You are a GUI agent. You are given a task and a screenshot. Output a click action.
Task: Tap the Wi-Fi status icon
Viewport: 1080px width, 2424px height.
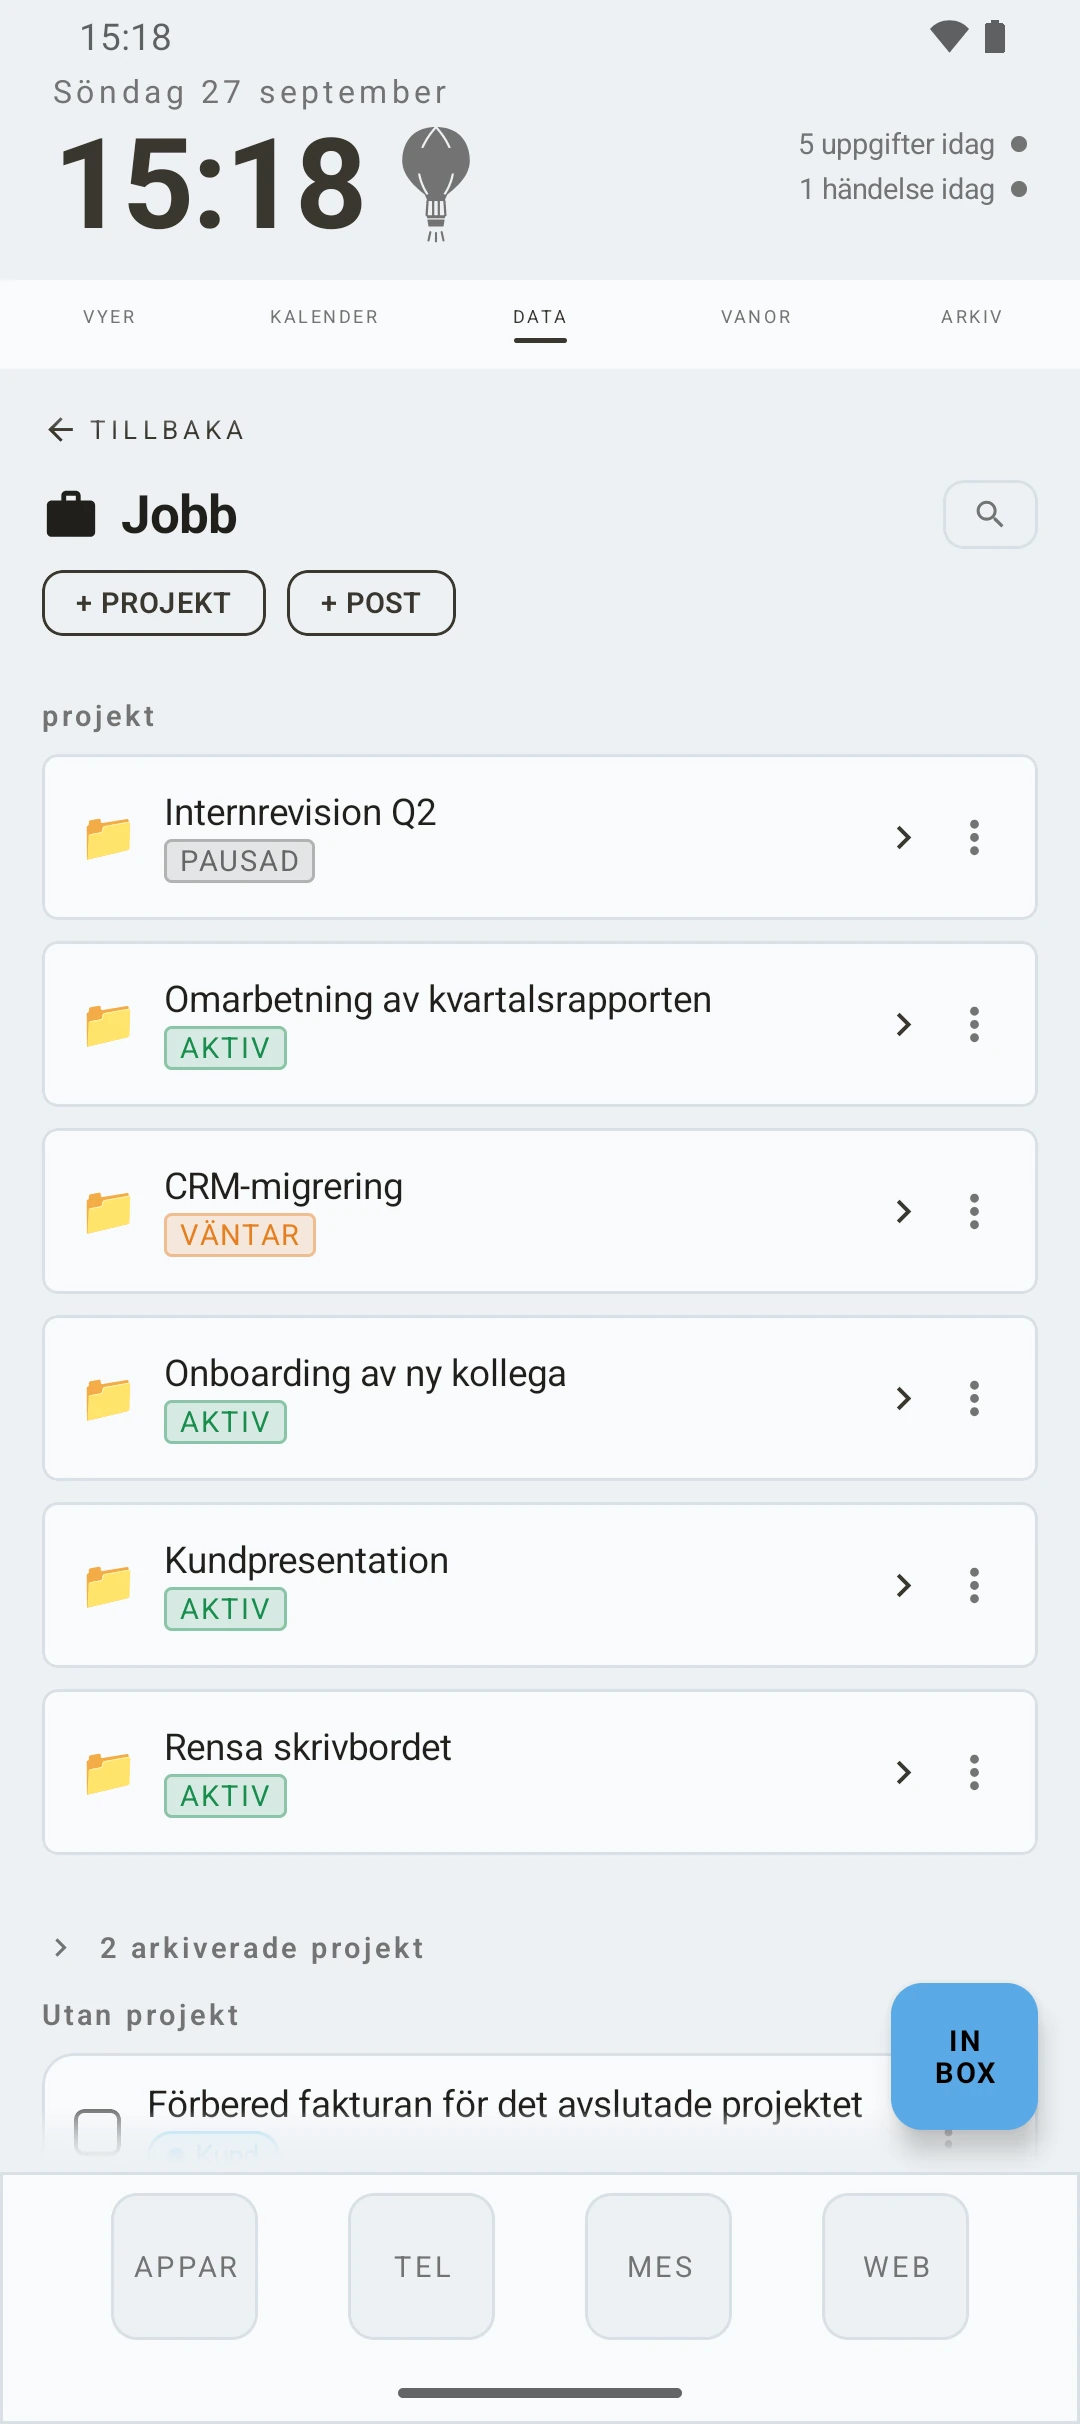point(948,37)
